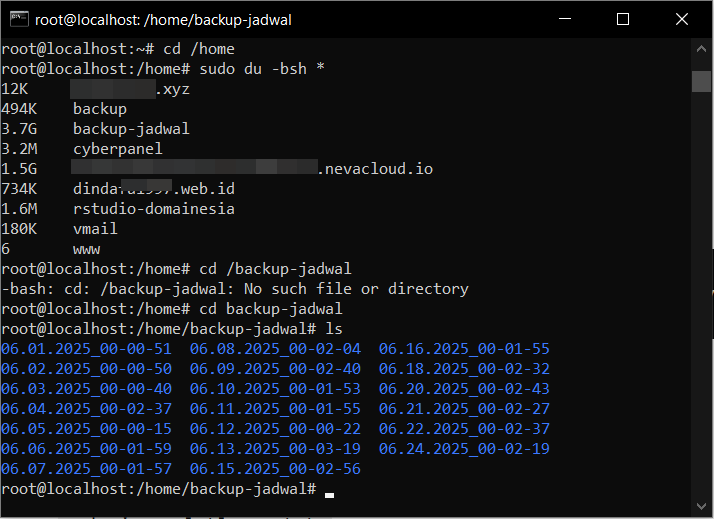Click folder 06.03.2025_00-00-40
Screen dimensions: 714x519
tap(87, 389)
